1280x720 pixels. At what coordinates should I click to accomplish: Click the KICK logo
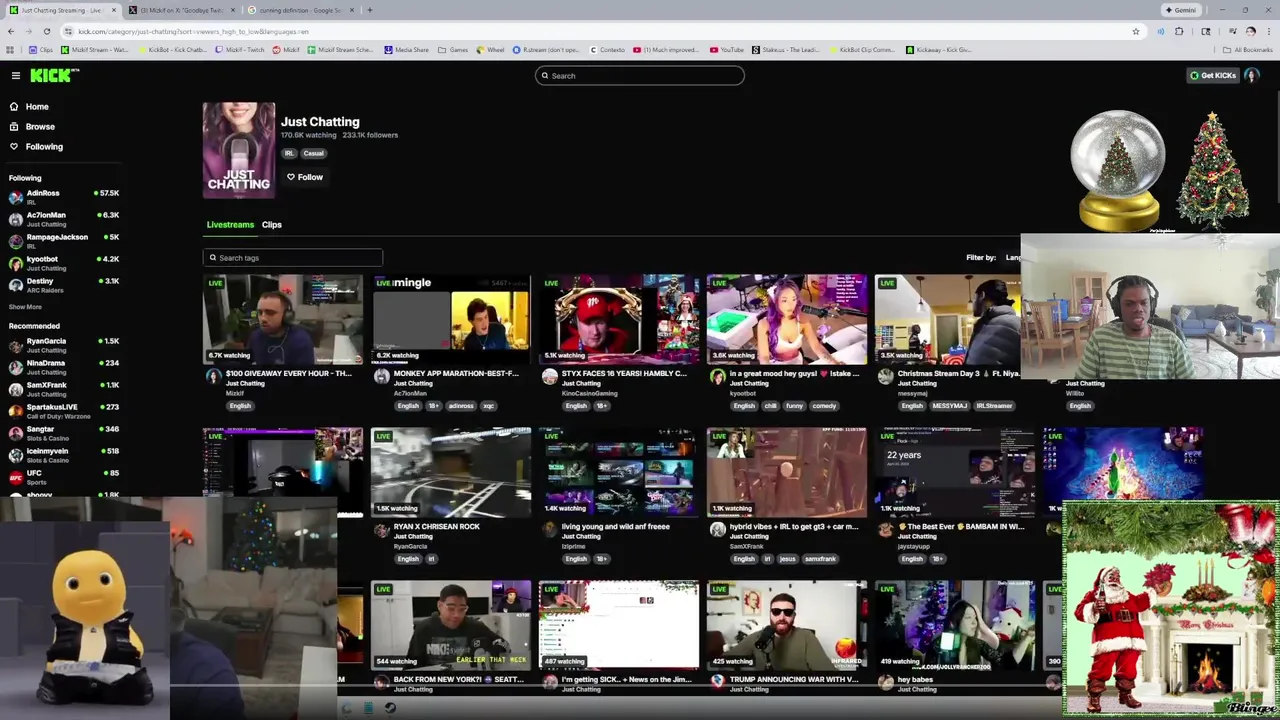pyautogui.click(x=52, y=75)
